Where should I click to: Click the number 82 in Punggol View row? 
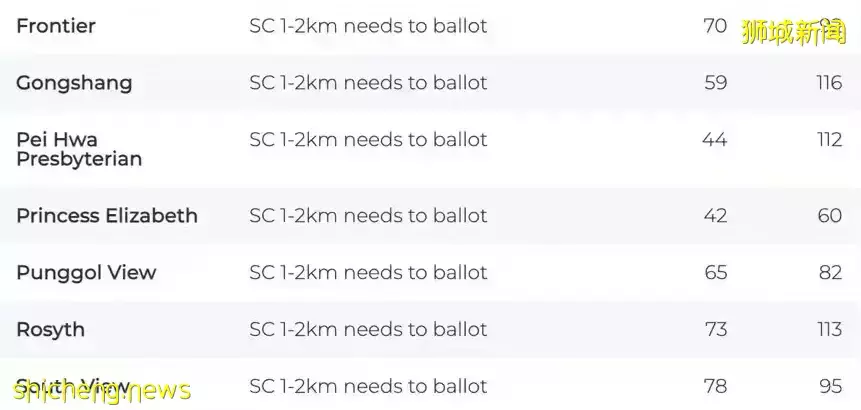(830, 273)
